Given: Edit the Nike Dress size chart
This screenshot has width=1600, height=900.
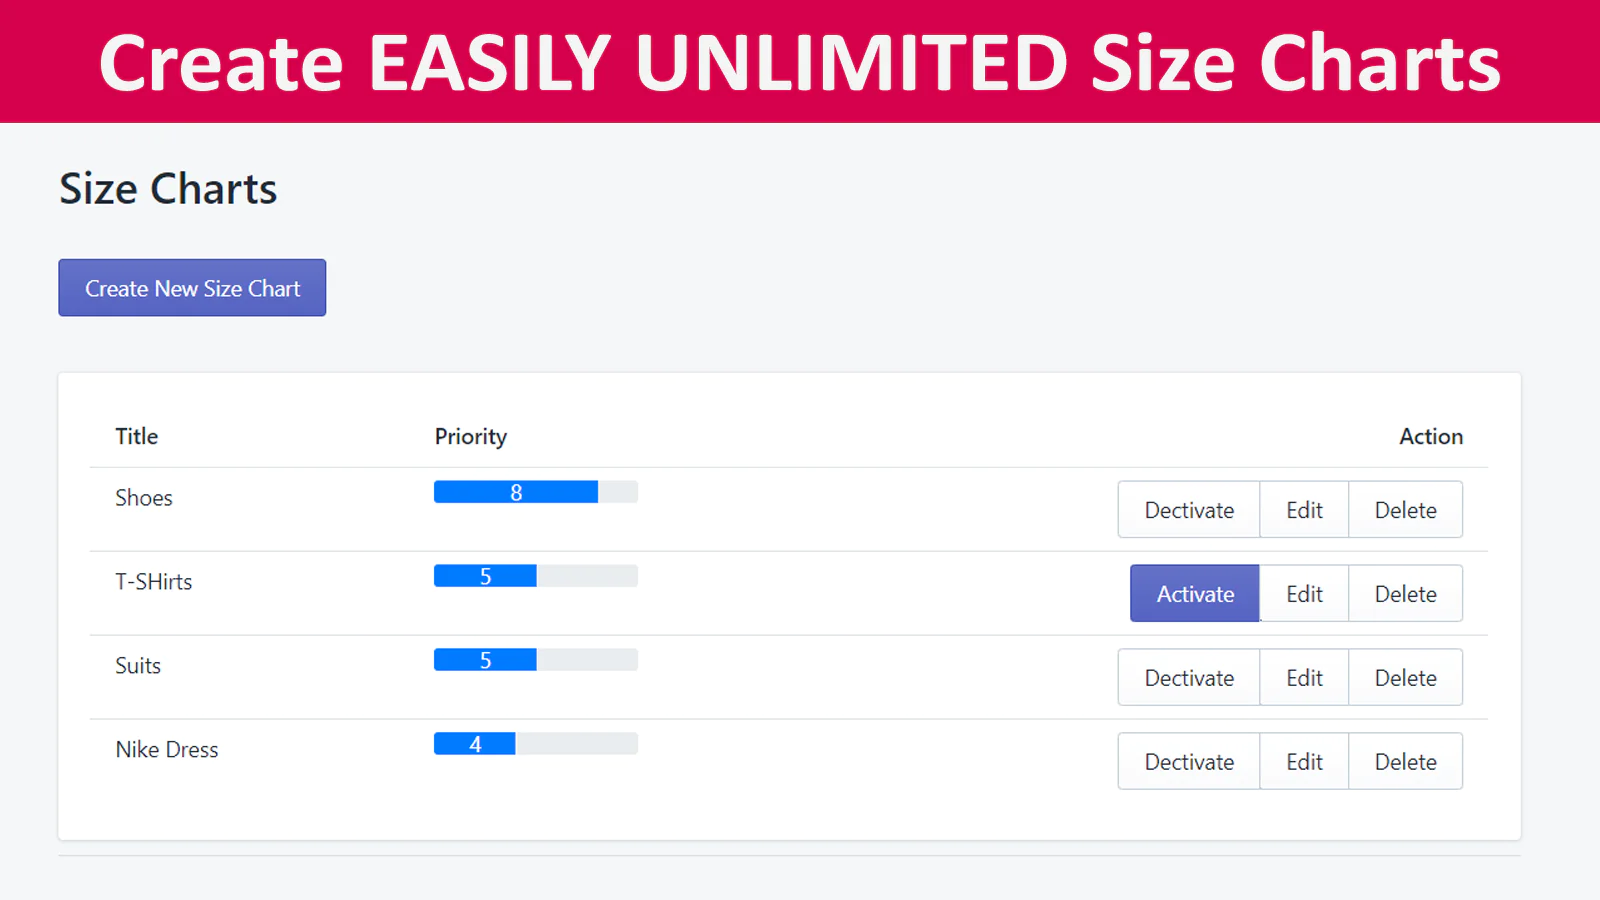Looking at the screenshot, I should [1304, 762].
